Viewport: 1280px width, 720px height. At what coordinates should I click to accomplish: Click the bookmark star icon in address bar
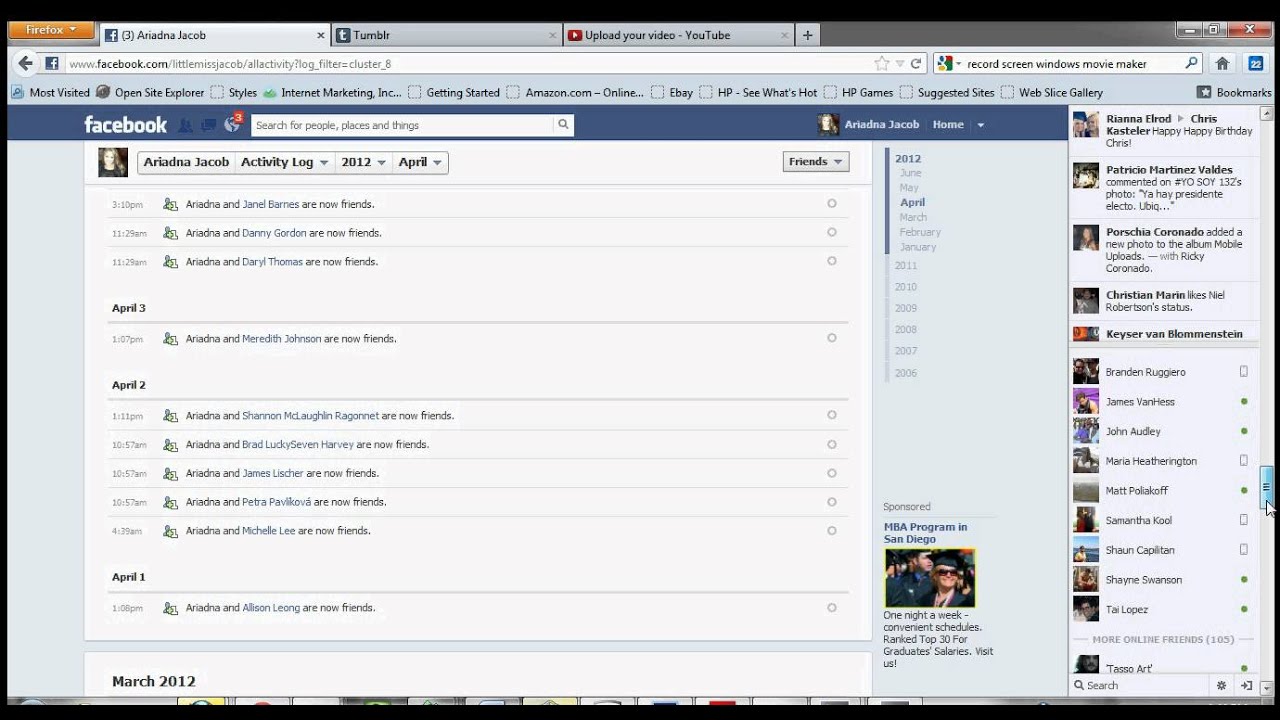pos(882,63)
